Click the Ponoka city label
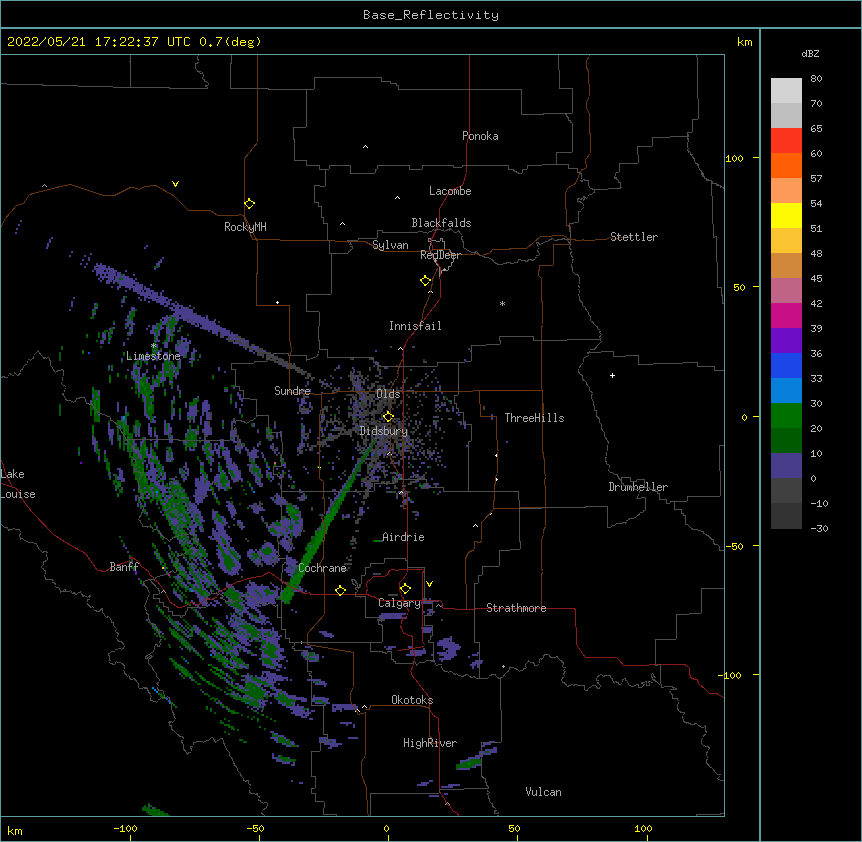This screenshot has width=862, height=842. pyautogui.click(x=480, y=136)
